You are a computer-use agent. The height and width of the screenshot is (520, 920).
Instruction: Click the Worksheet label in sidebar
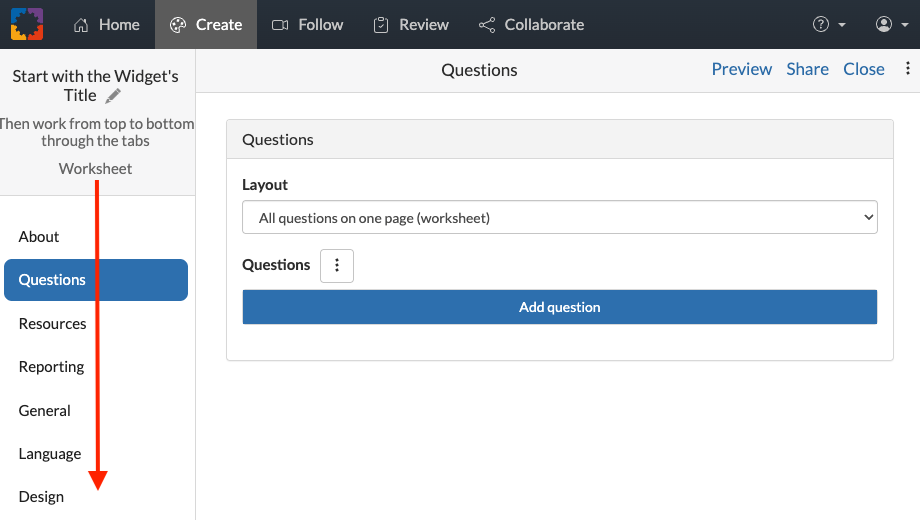tap(95, 168)
